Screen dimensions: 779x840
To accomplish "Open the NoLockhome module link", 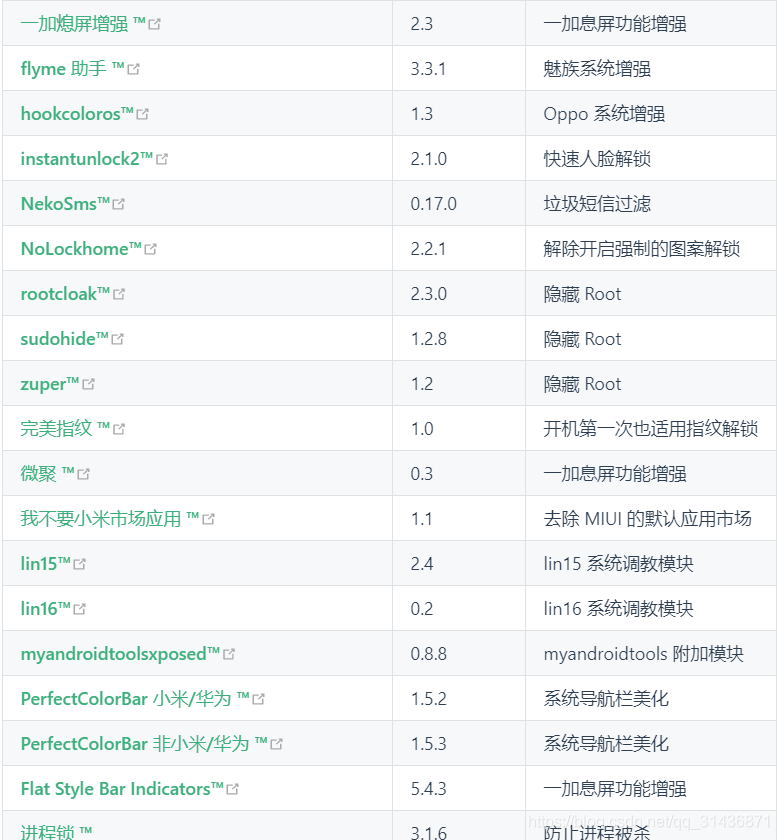I will pos(88,249).
